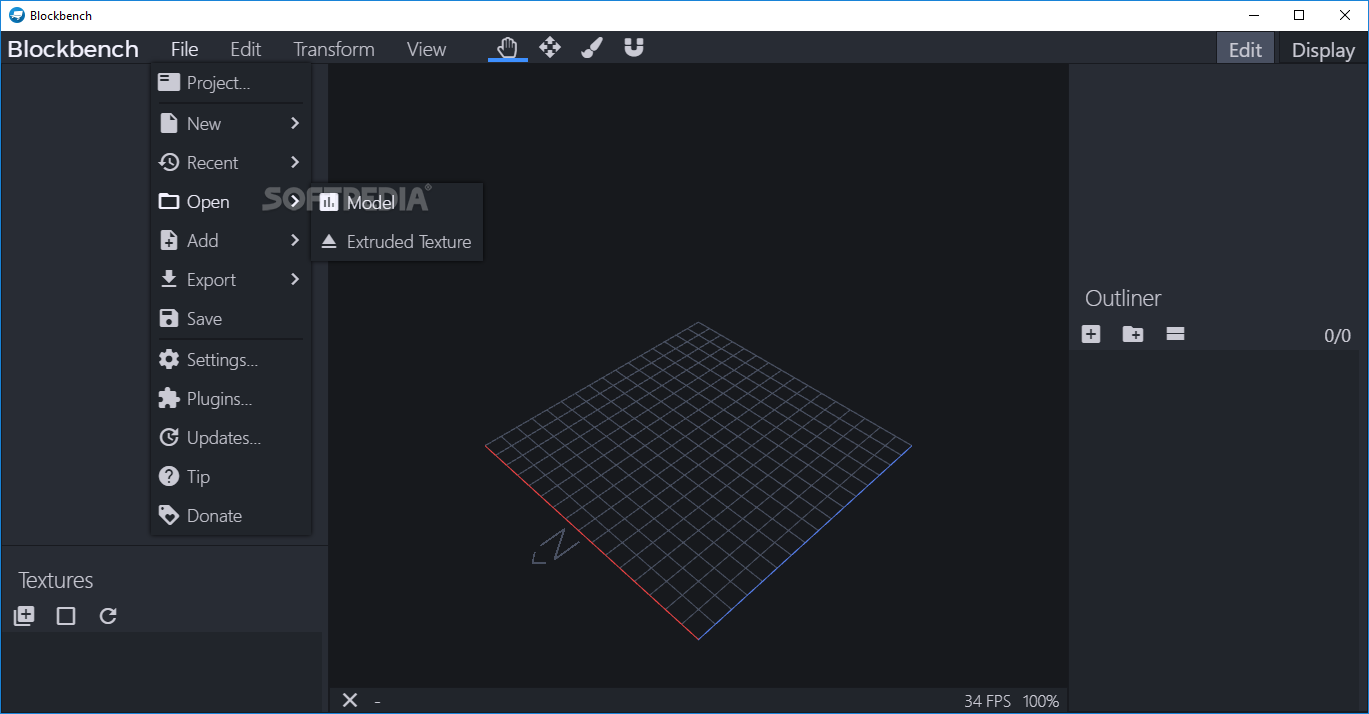This screenshot has width=1369, height=714.
Task: Click the Outliner panel heading
Action: tap(1123, 298)
